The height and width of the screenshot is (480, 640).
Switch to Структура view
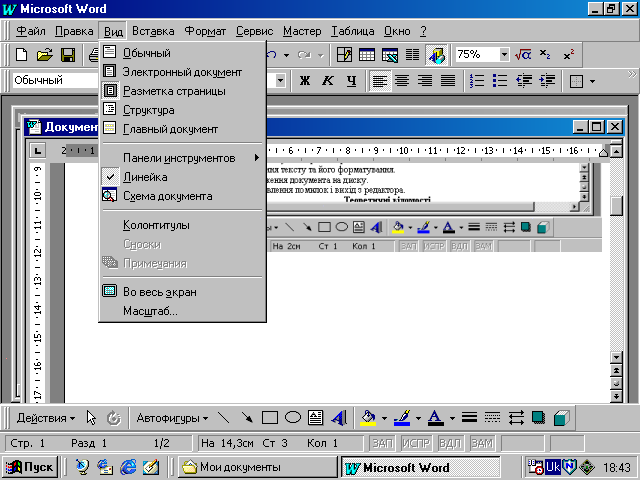[182, 110]
